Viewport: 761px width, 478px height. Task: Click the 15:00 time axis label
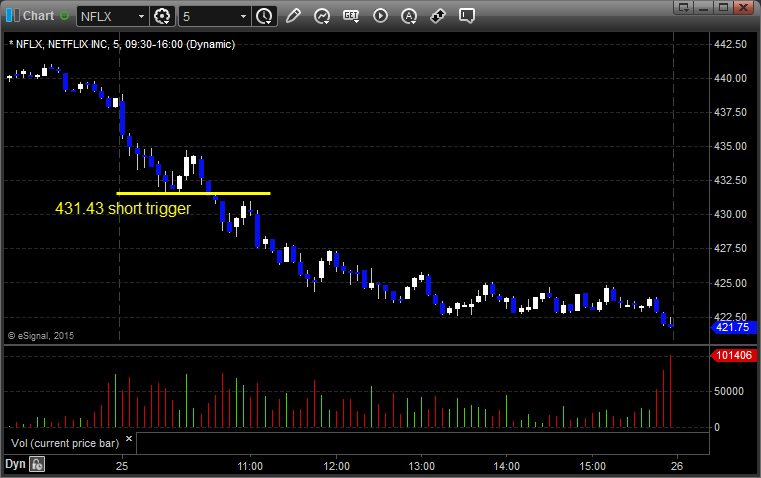point(593,466)
